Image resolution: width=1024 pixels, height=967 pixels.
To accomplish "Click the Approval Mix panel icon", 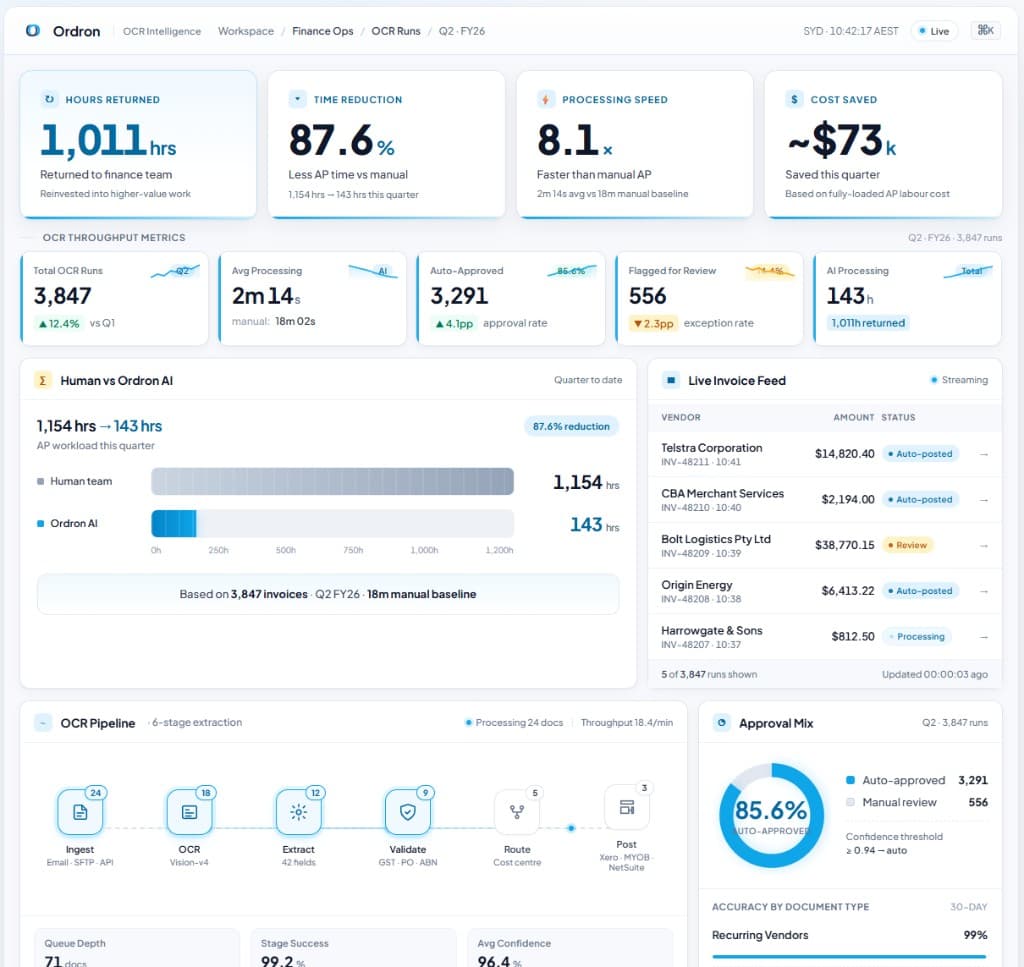I will coord(722,723).
